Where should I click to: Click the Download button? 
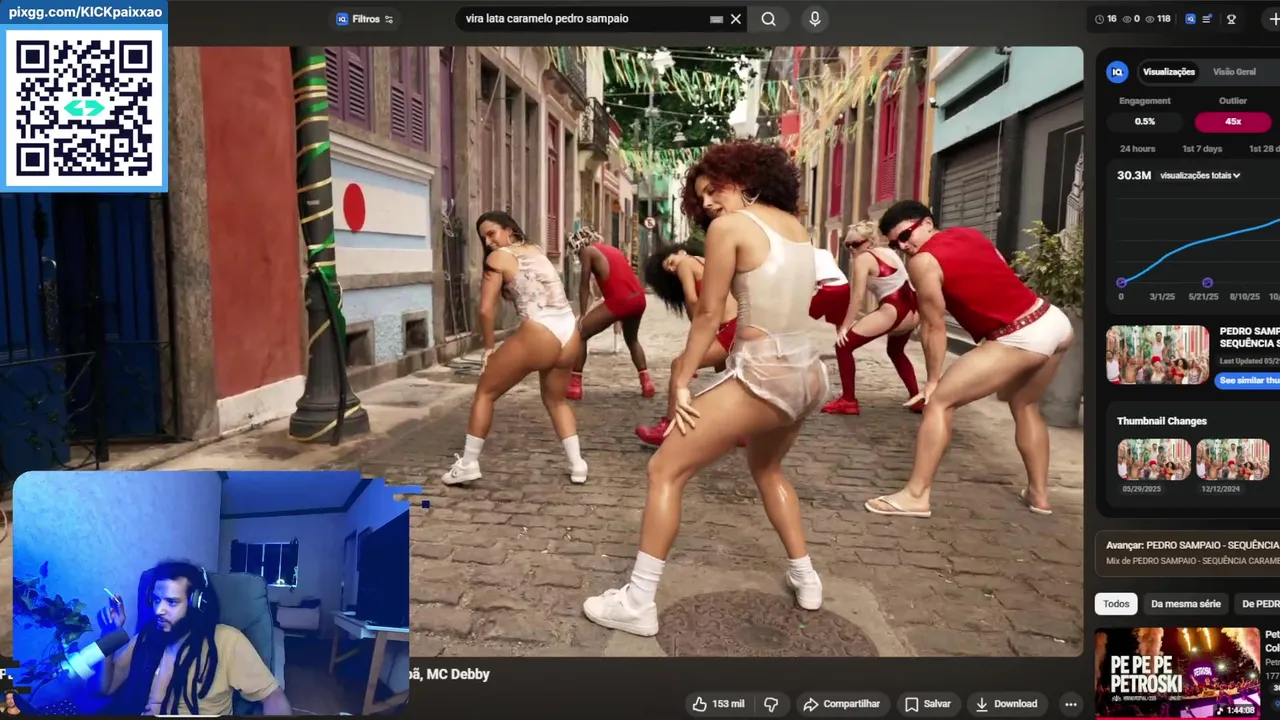[x=1006, y=704]
